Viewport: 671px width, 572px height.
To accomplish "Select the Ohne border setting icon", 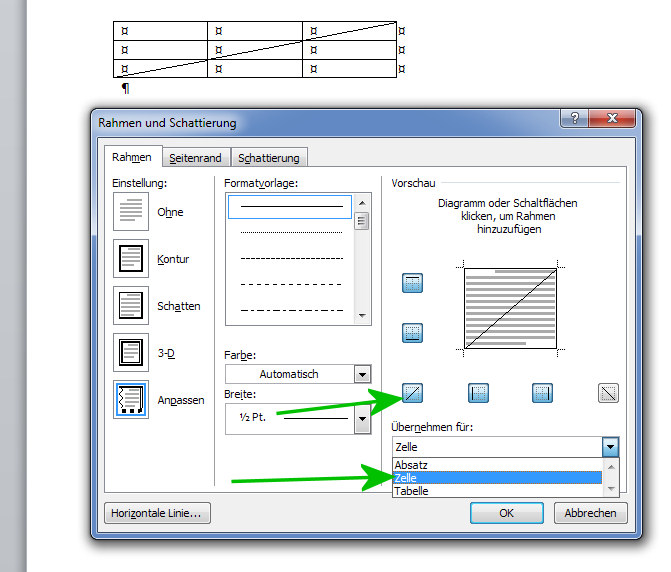I will tap(131, 211).
